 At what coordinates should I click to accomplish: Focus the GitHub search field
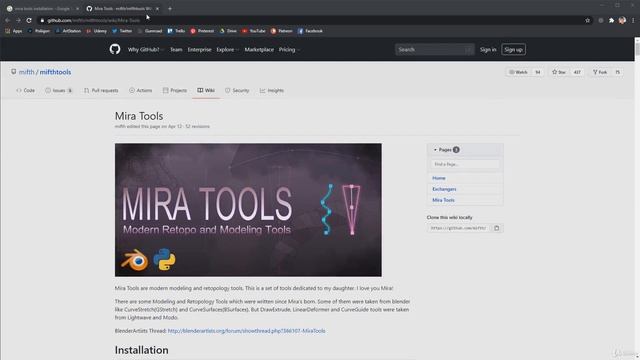(434, 49)
